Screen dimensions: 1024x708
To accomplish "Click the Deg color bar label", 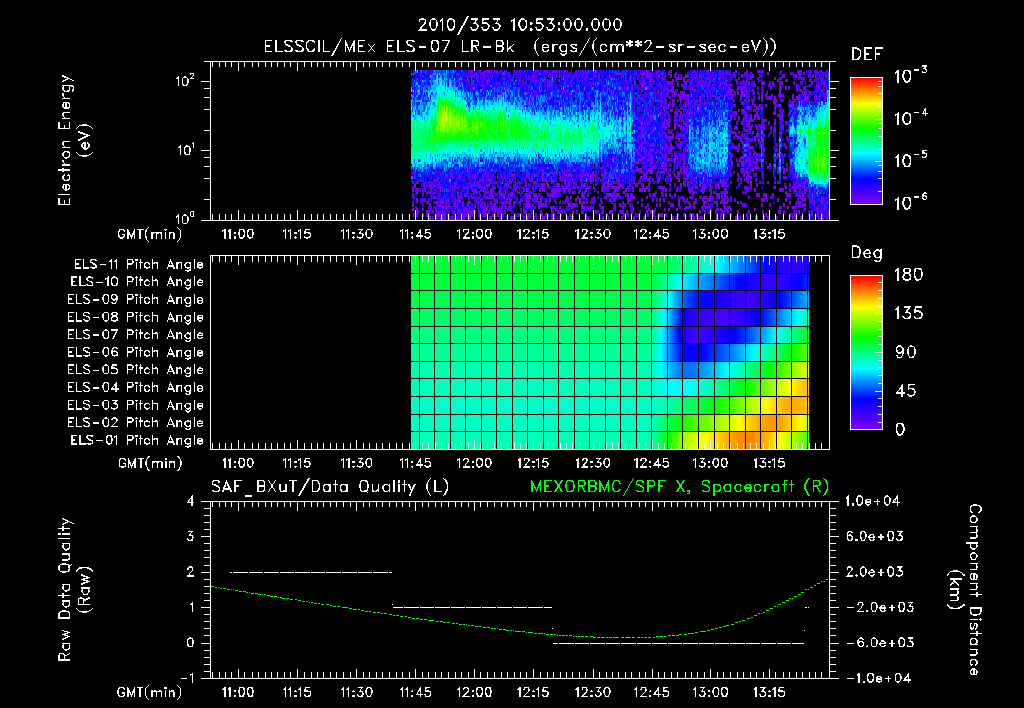I will (x=867, y=253).
